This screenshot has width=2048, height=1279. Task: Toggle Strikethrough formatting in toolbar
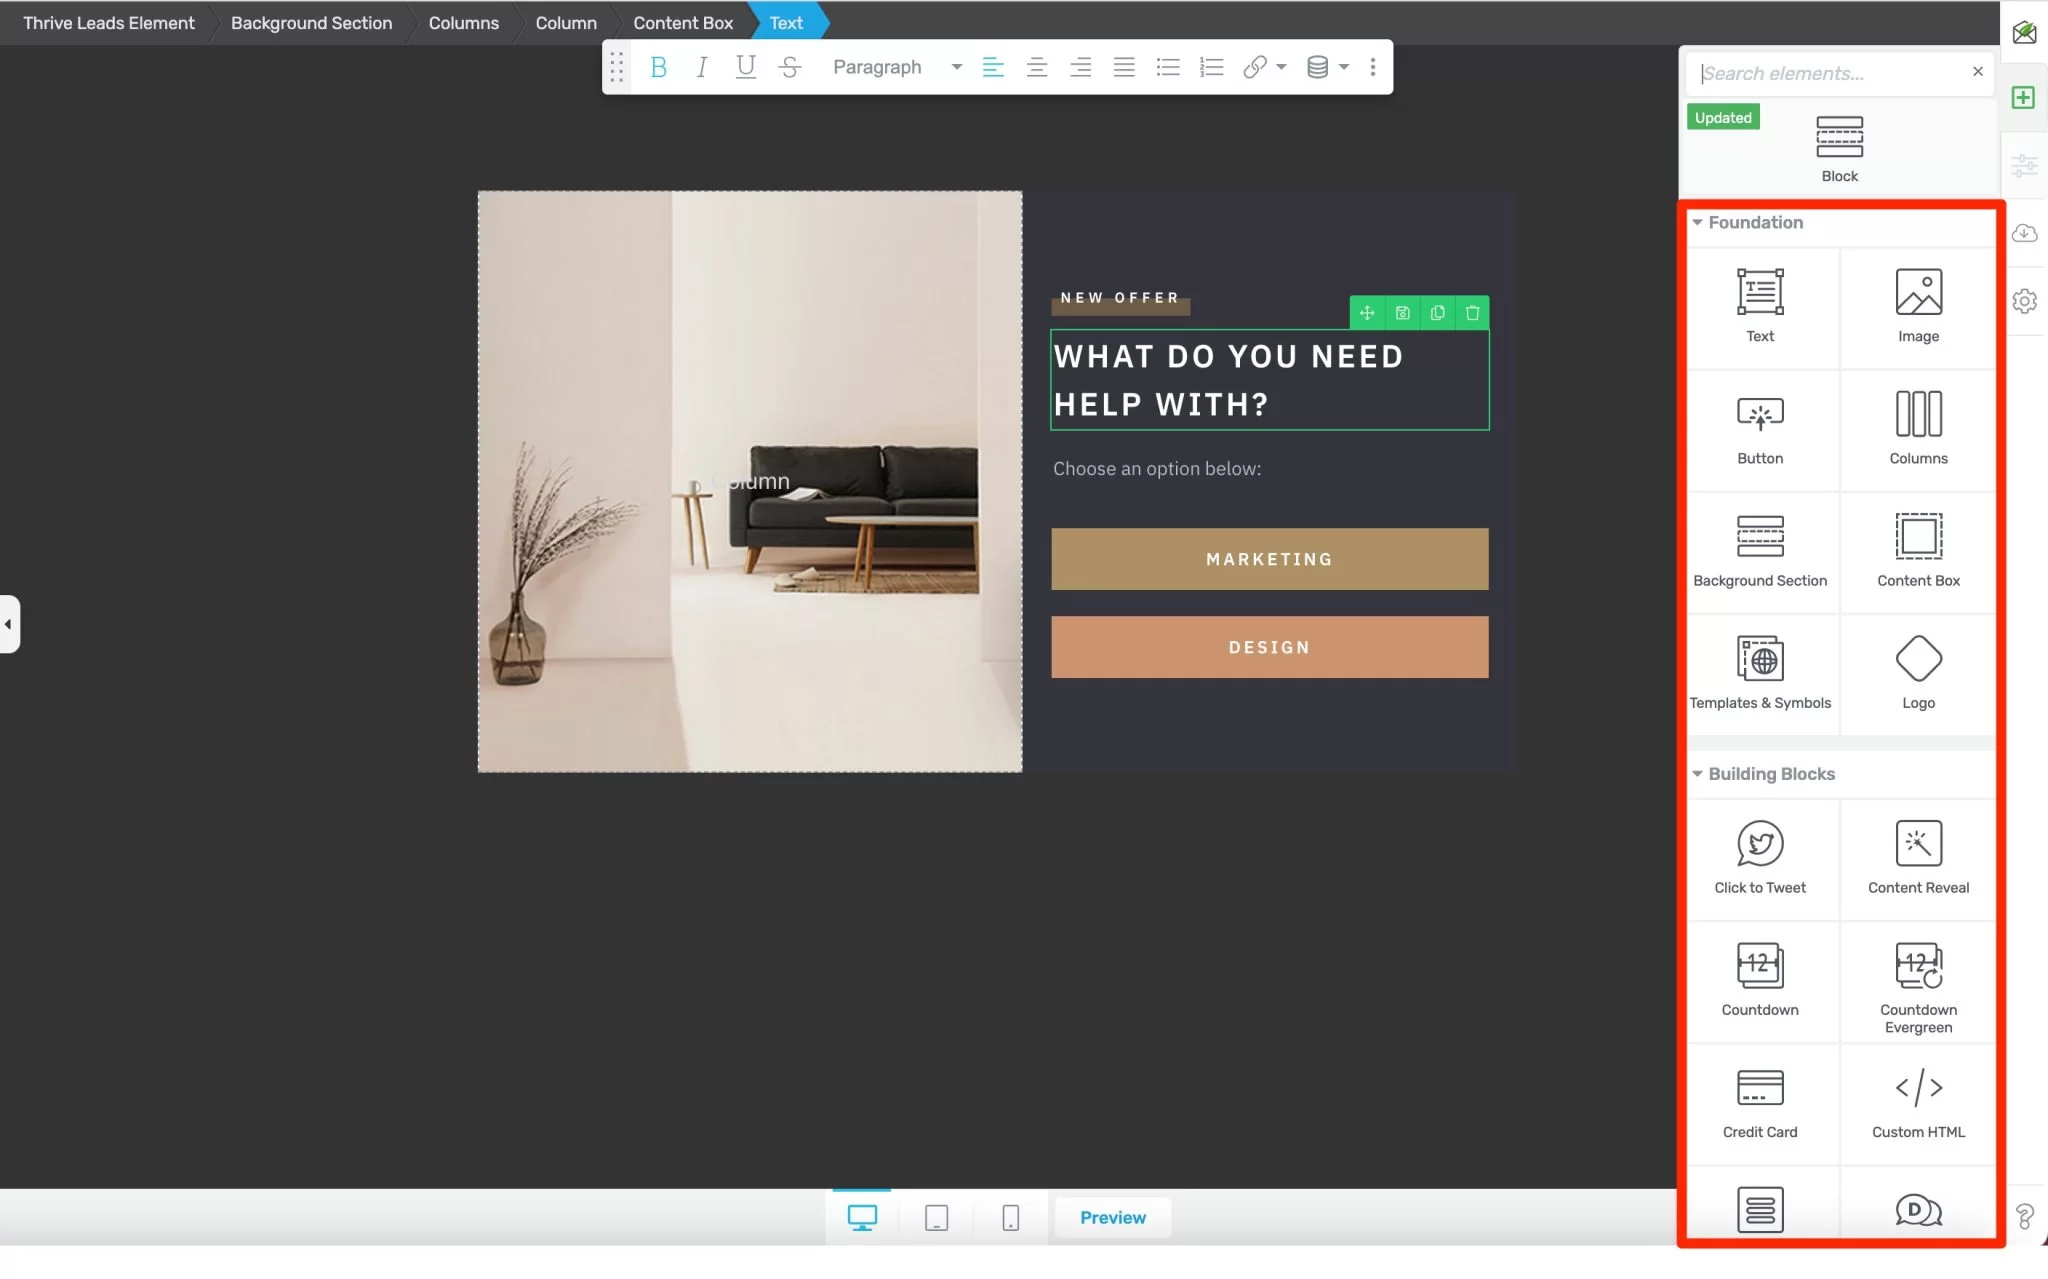click(x=790, y=66)
